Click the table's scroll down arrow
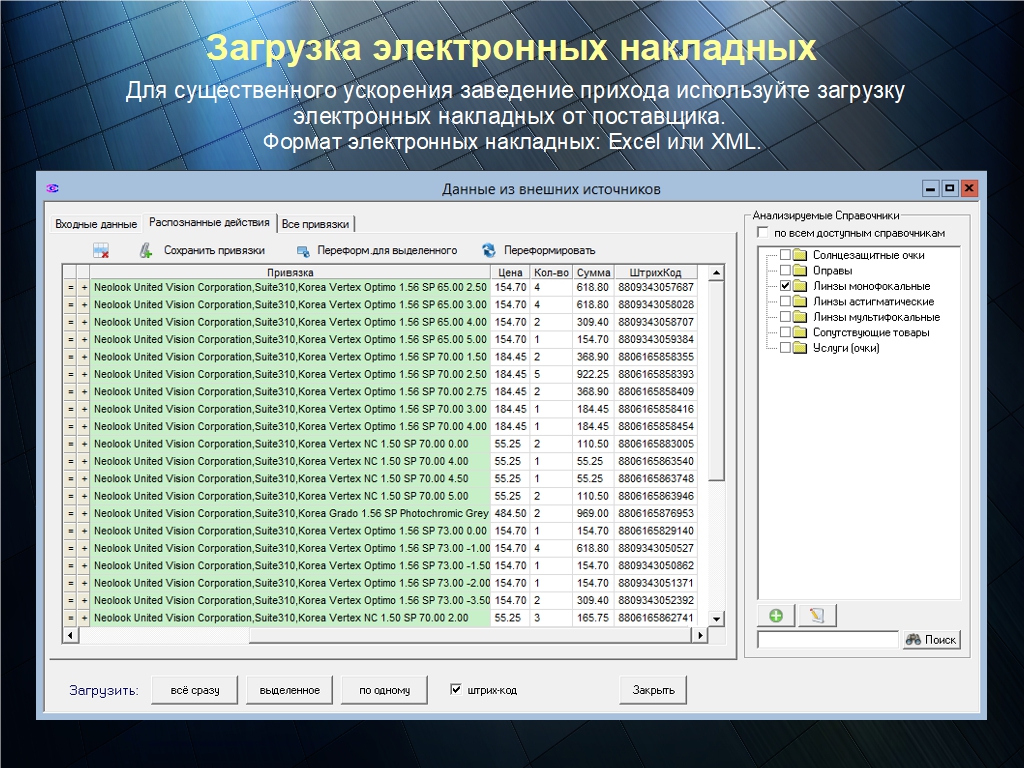The image size is (1024, 768). pyautogui.click(x=716, y=619)
